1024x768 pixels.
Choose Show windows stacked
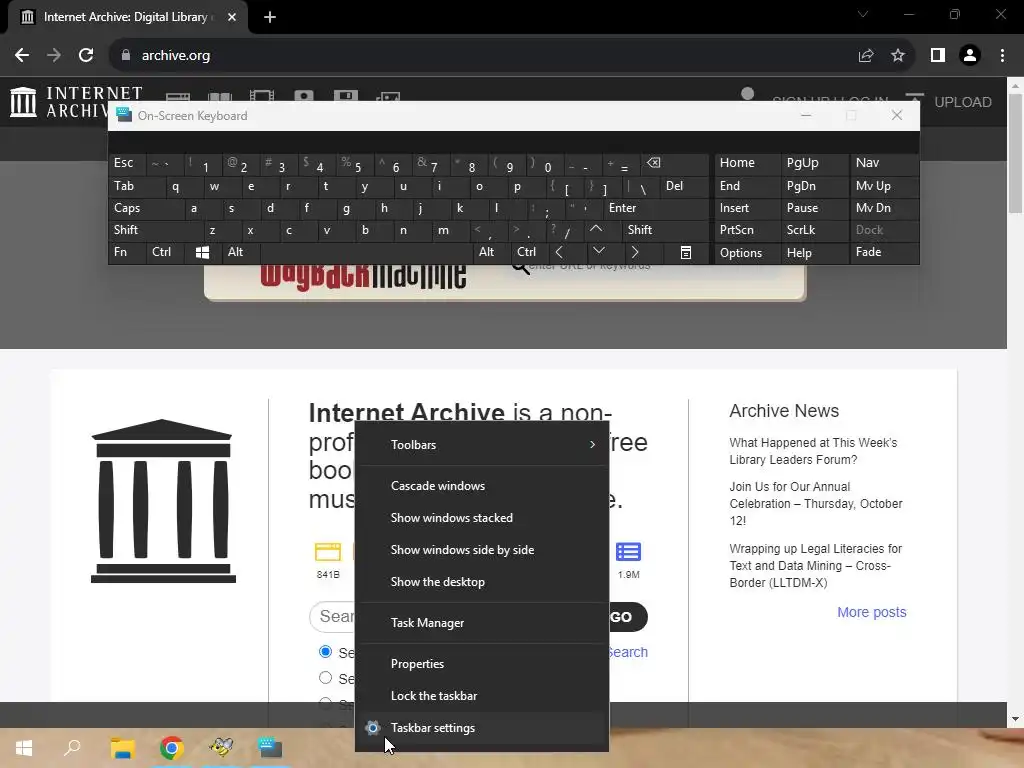pyautogui.click(x=482, y=518)
